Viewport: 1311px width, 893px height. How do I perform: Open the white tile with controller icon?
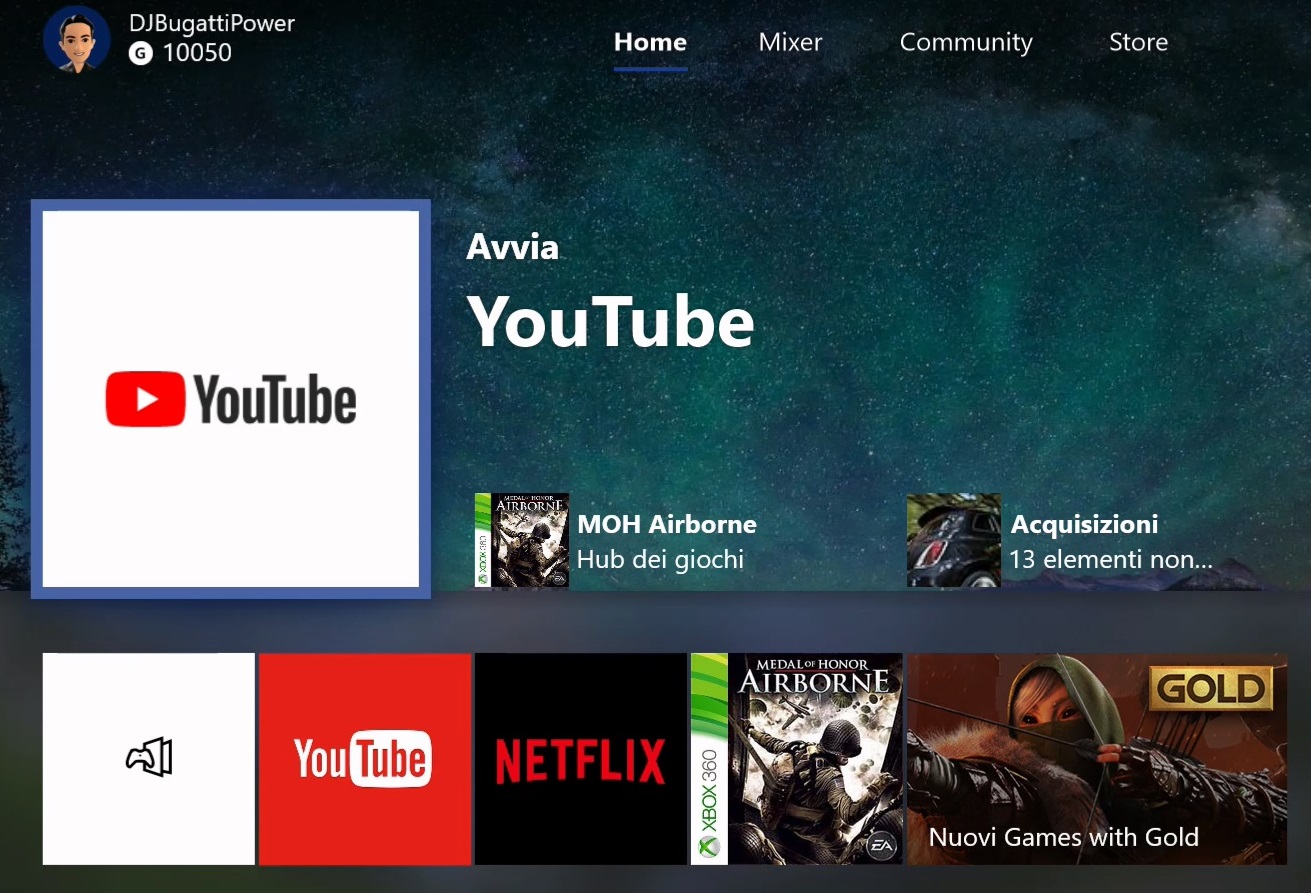(x=149, y=758)
